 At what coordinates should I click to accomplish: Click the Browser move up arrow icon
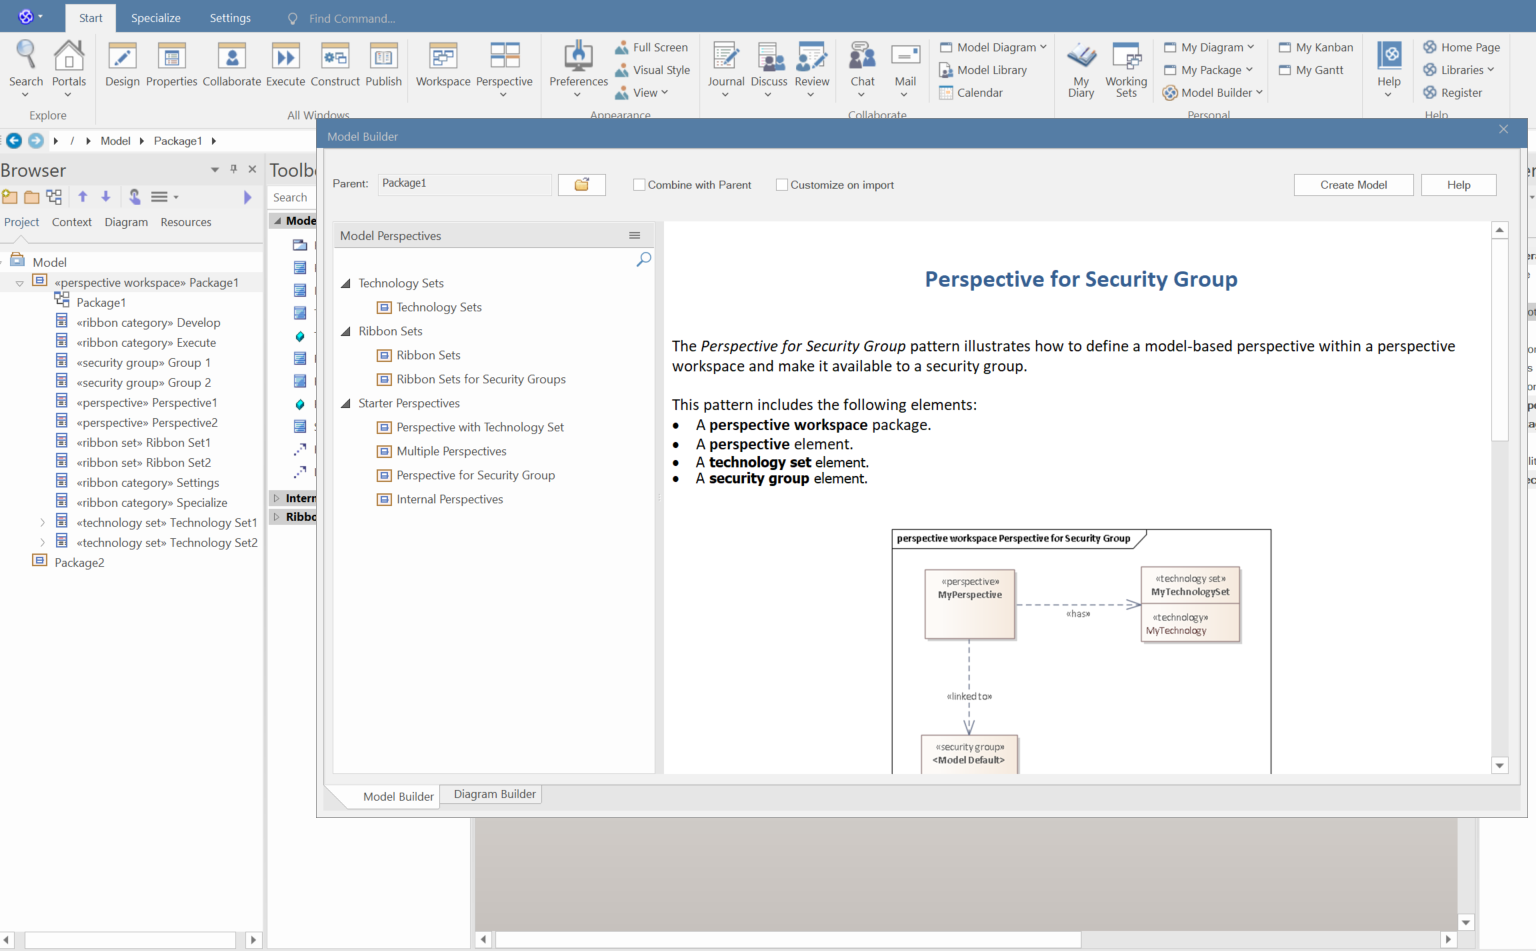[83, 197]
